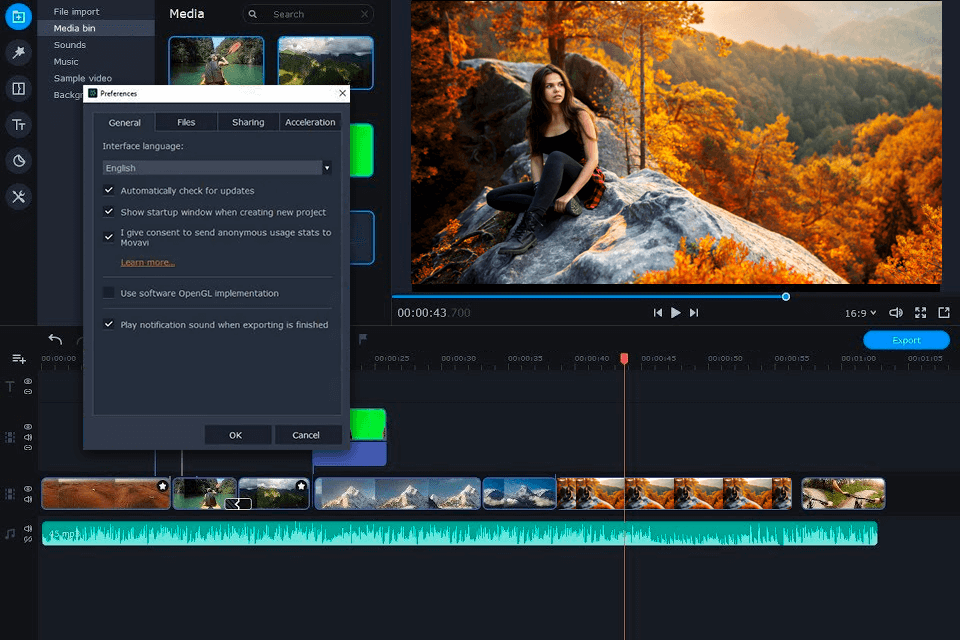Screen dimensions: 960x640
Task: Switch to the Acceleration tab
Action: click(310, 122)
